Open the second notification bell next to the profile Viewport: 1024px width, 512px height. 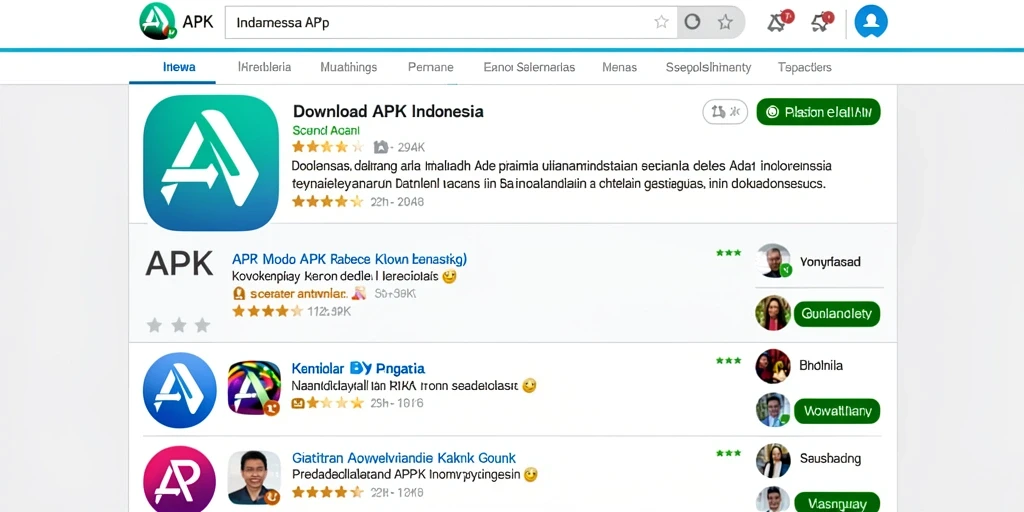(x=822, y=22)
